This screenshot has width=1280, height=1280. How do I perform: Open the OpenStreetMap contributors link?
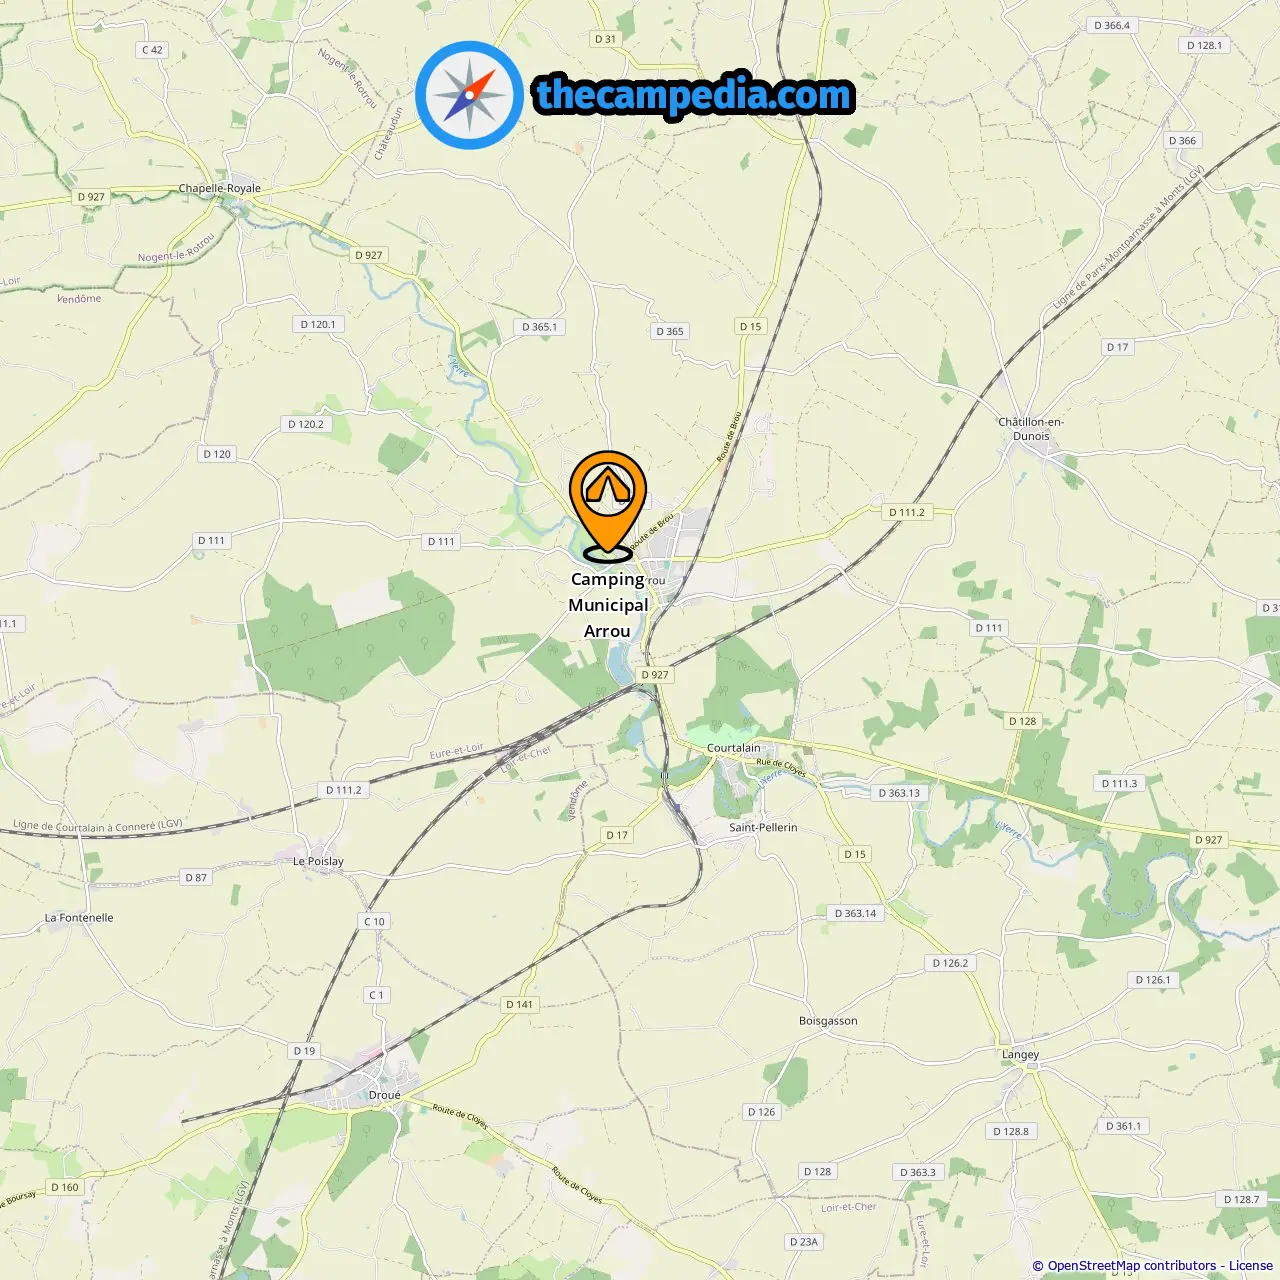click(x=1132, y=1266)
